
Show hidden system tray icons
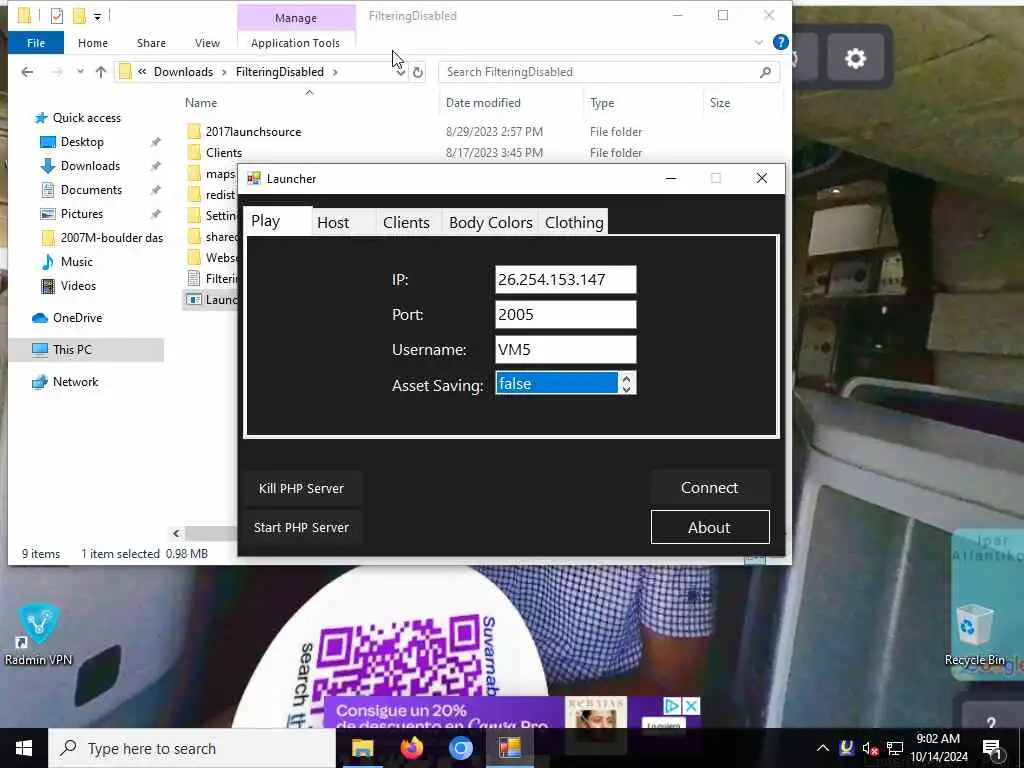pos(823,748)
